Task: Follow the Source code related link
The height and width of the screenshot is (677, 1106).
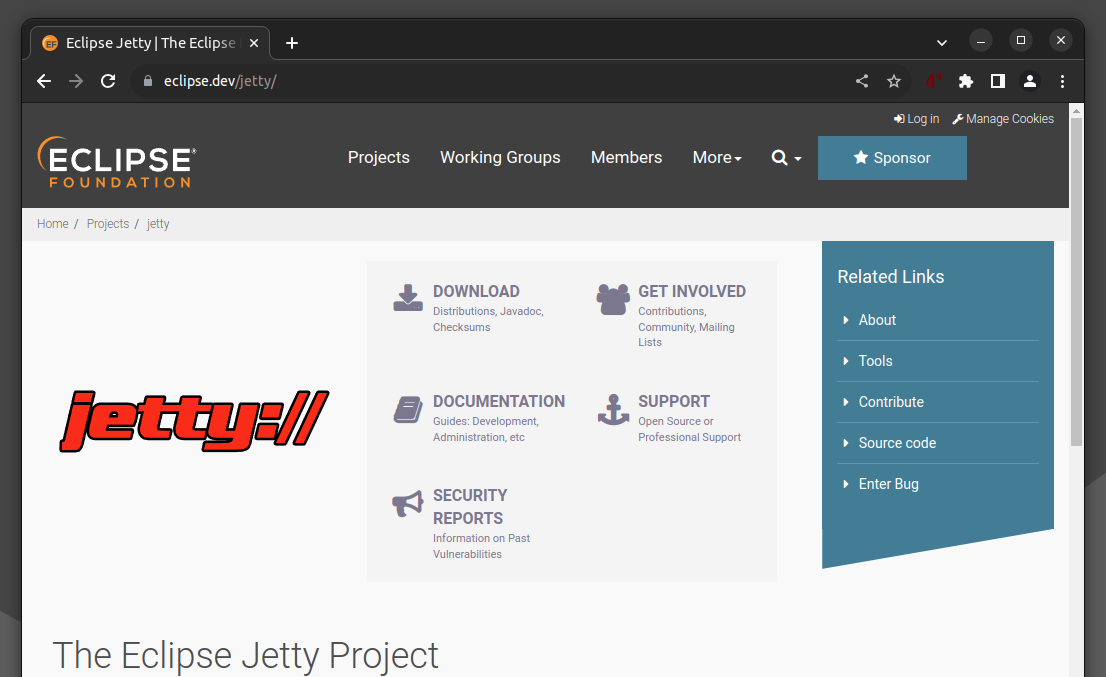Action: click(897, 443)
